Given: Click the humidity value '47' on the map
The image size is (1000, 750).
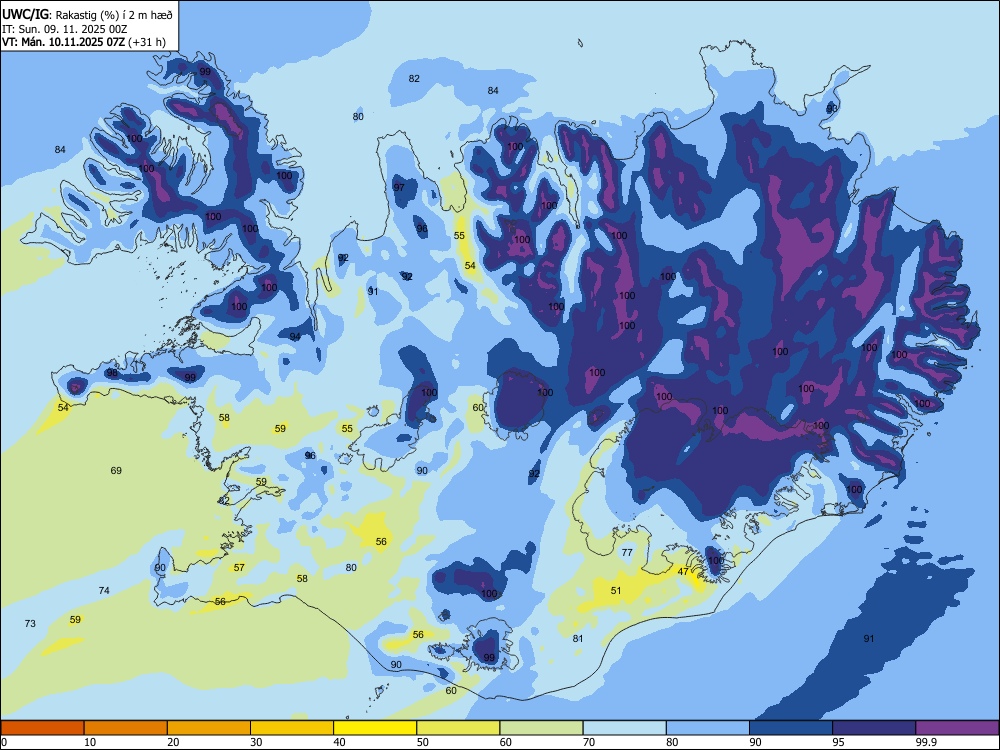Looking at the screenshot, I should [683, 571].
